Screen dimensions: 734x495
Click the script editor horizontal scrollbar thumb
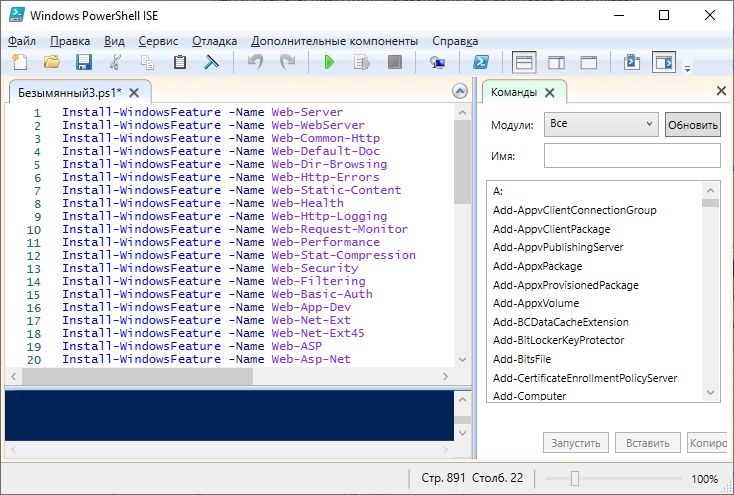(x=138, y=376)
